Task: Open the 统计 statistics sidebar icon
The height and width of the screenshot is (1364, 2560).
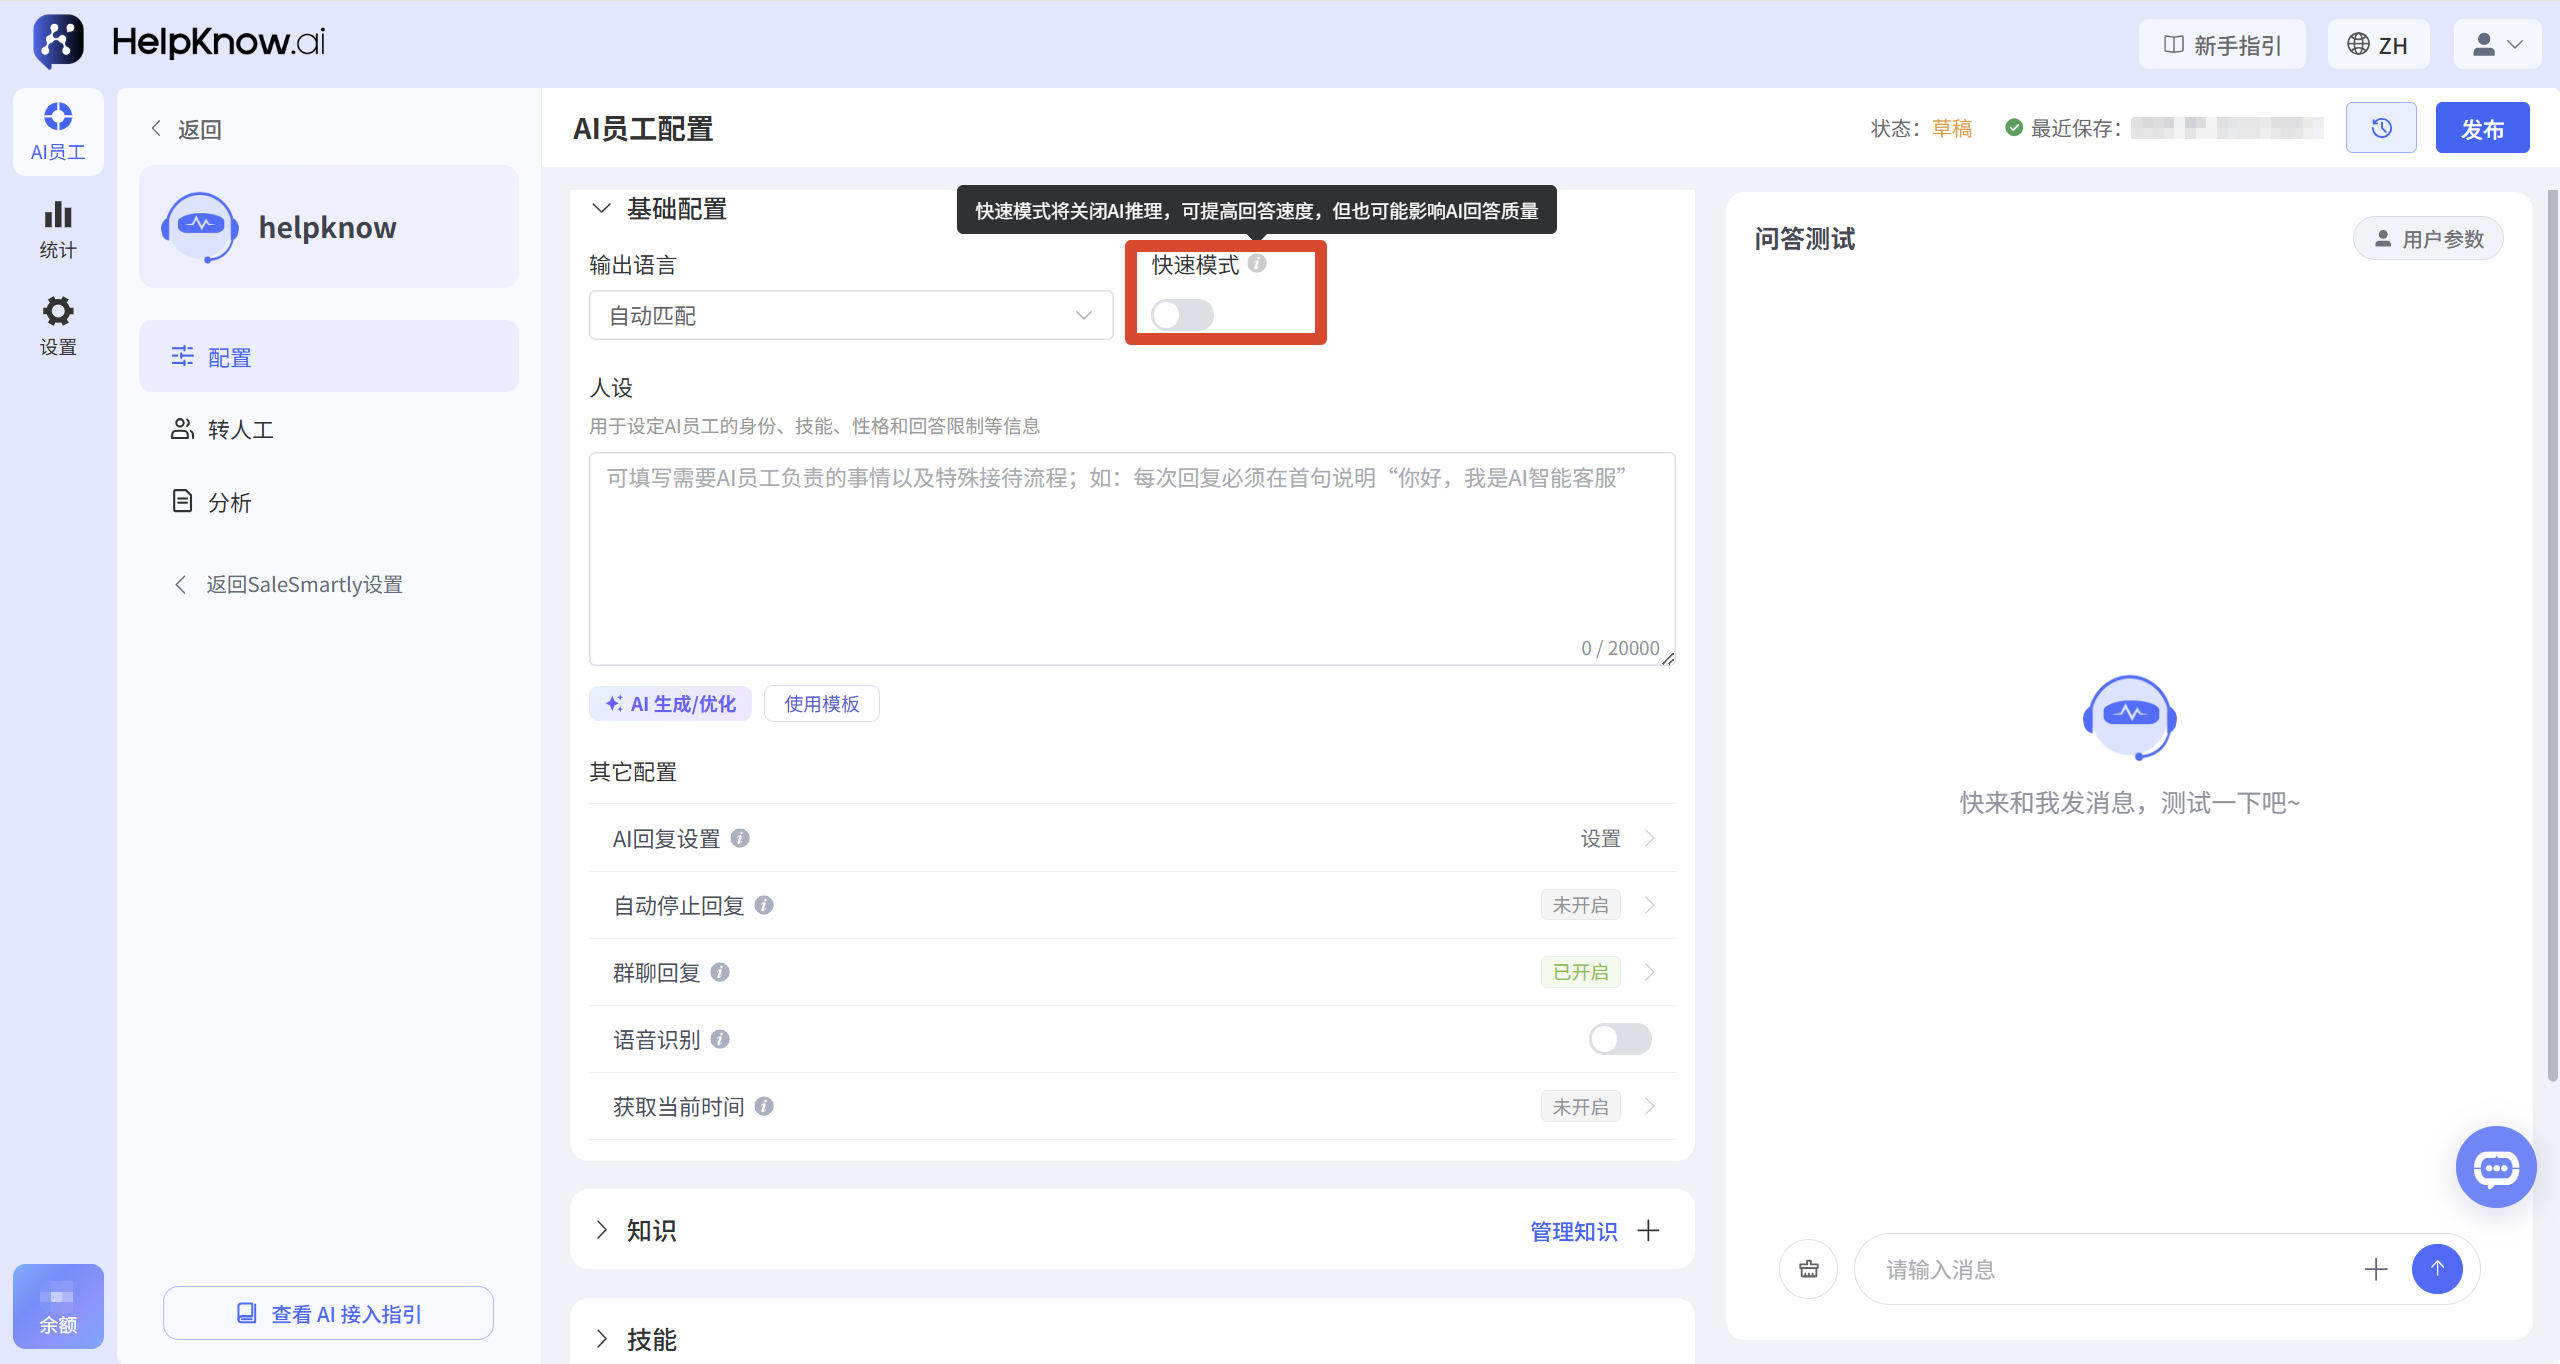Action: pos(58,229)
